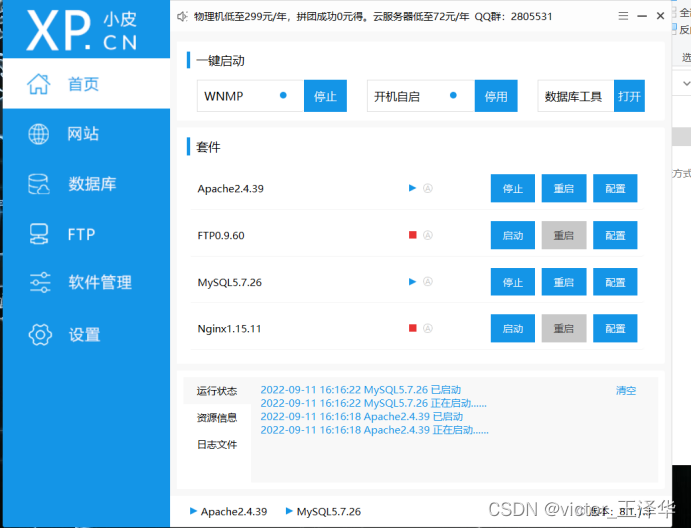Click the greyed 重启 for Nginx1.15.11
The width and height of the screenshot is (692, 528).
click(x=564, y=328)
